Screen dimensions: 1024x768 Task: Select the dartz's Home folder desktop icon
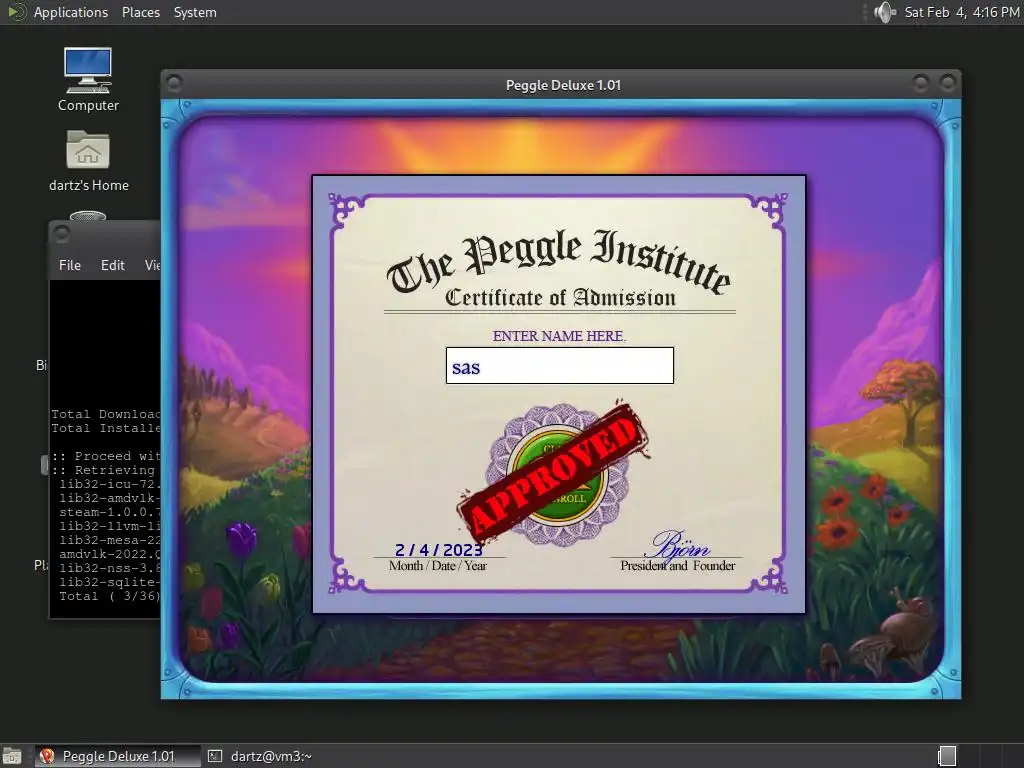coord(88,161)
